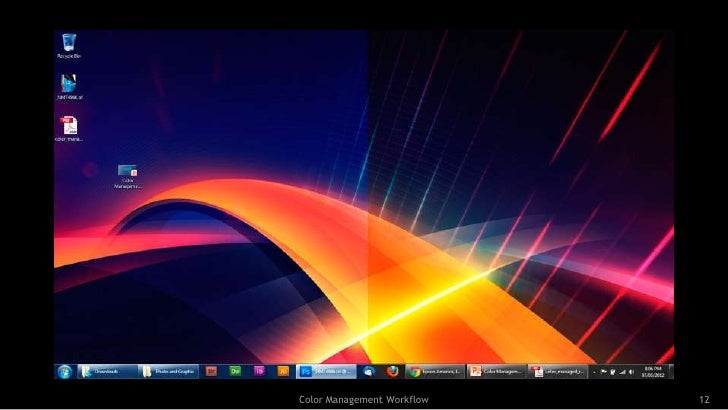Image resolution: width=728 pixels, height=410 pixels.
Task: Switch to the Chrome browser taskbar window
Action: pos(435,371)
